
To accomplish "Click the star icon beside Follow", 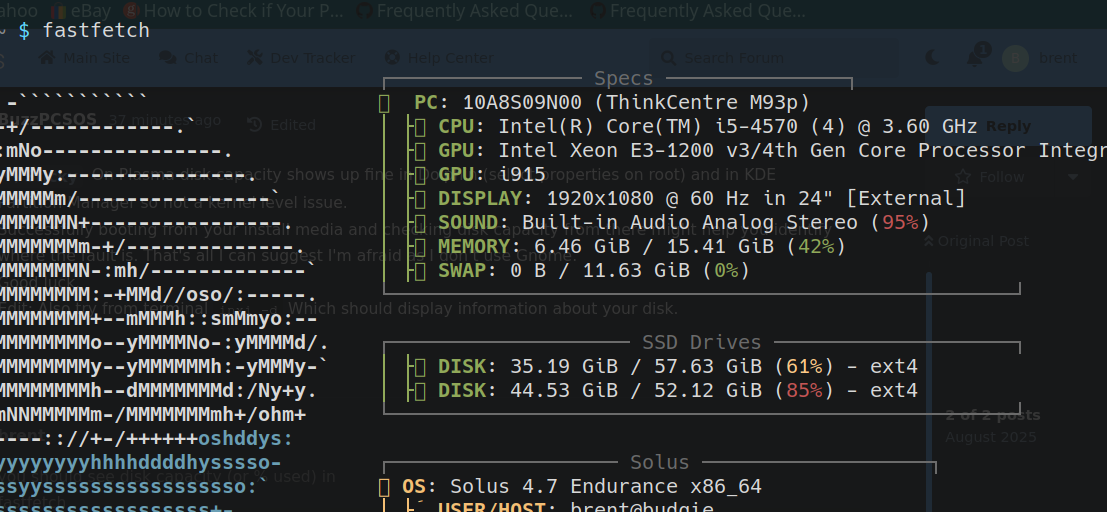I will point(962,177).
